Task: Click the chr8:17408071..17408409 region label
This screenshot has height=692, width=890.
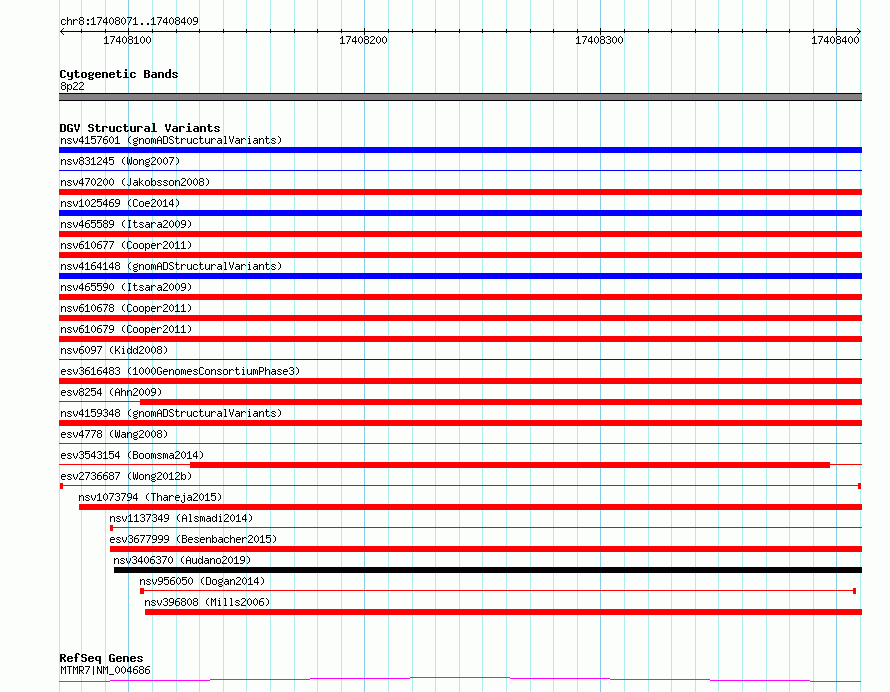Action: click(x=129, y=22)
